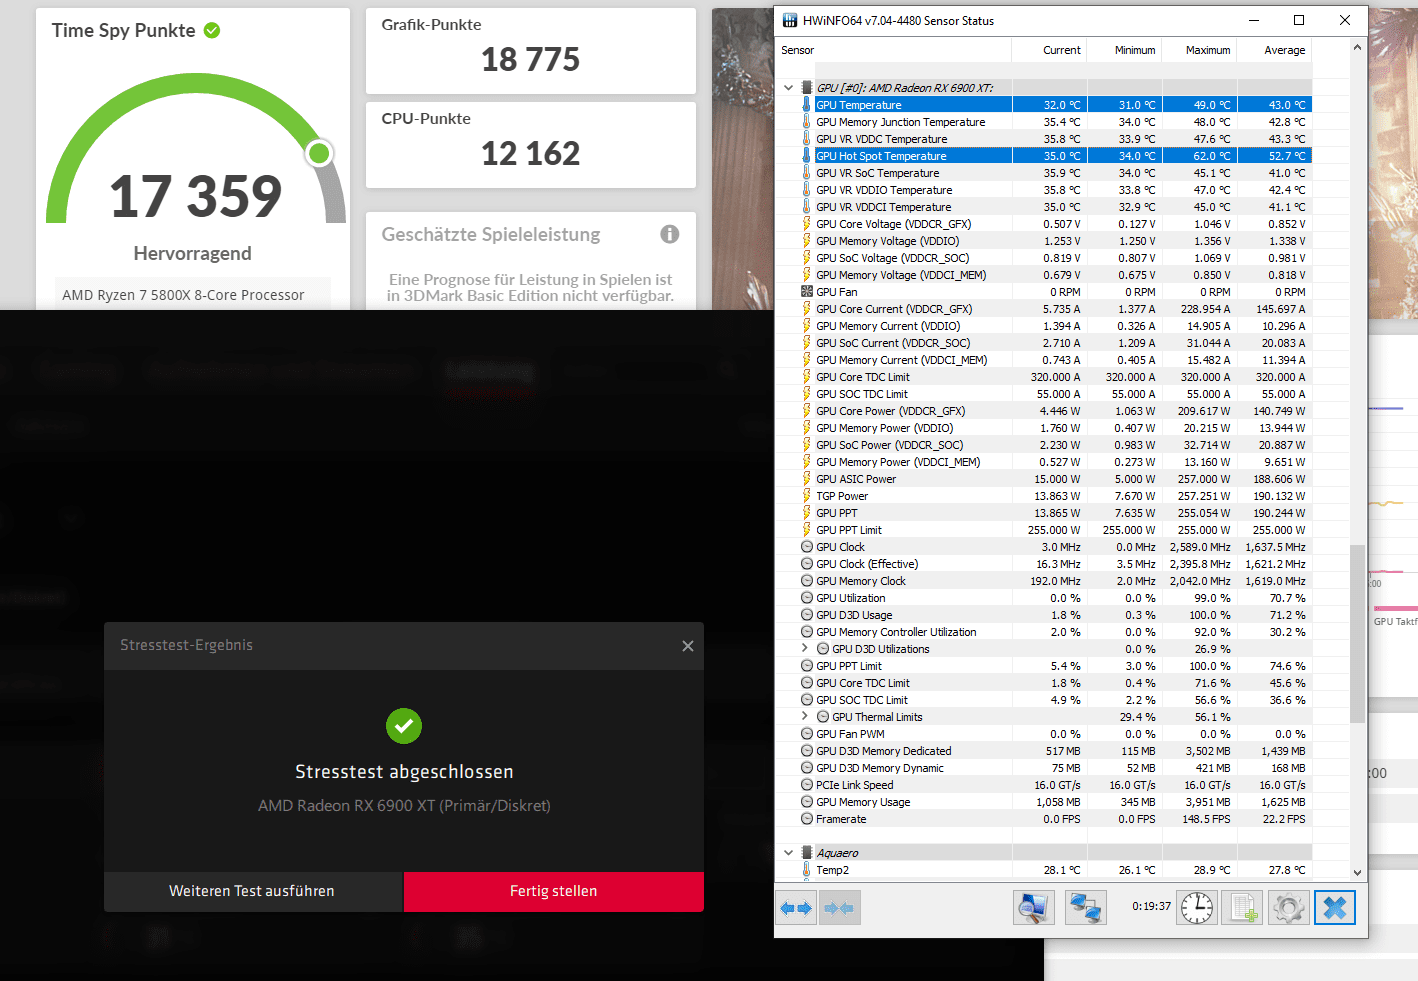The width and height of the screenshot is (1418, 981).
Task: Open the remote network monitors icon
Action: click(x=1086, y=908)
